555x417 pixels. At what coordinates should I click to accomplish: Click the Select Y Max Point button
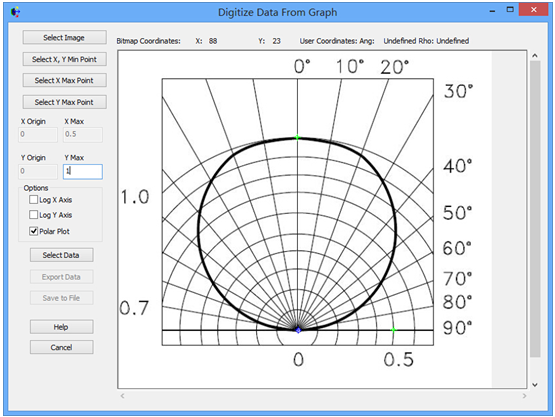click(64, 102)
